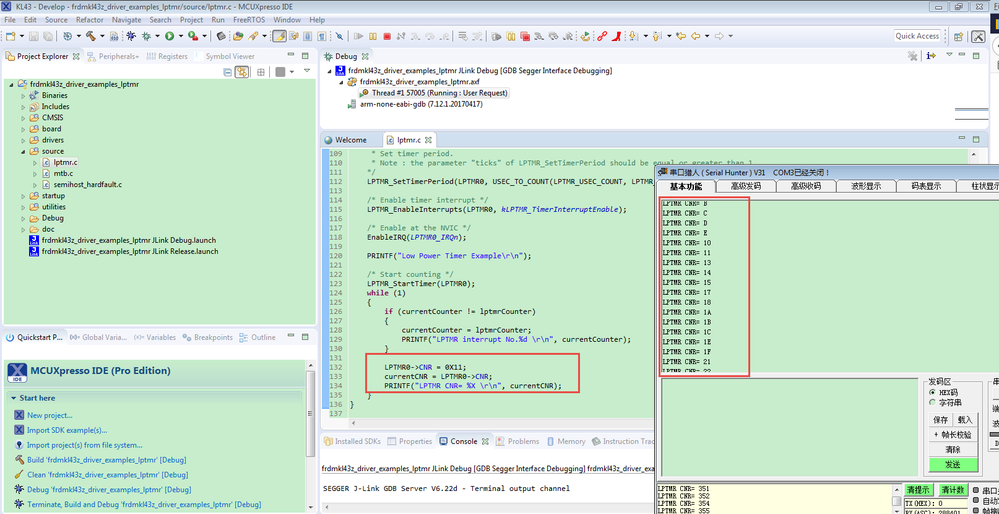Click the green 发送 send button
The image size is (999, 514).
point(952,464)
